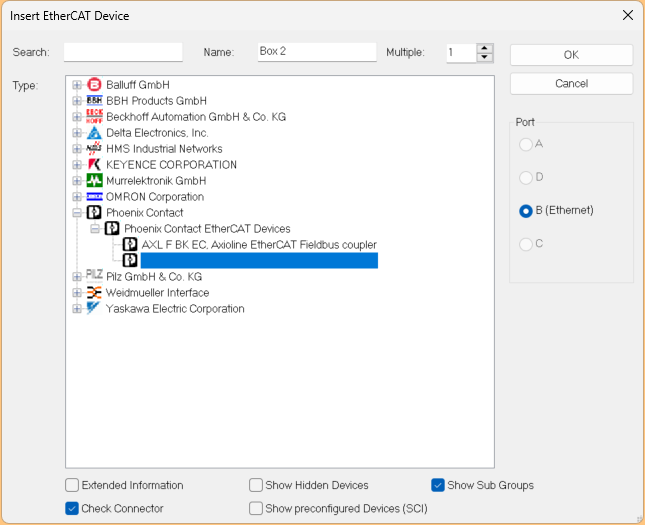Screen dimensions: 645x525
Task: Select the KEYENCE CORPORATION tree row
Action: 171,165
